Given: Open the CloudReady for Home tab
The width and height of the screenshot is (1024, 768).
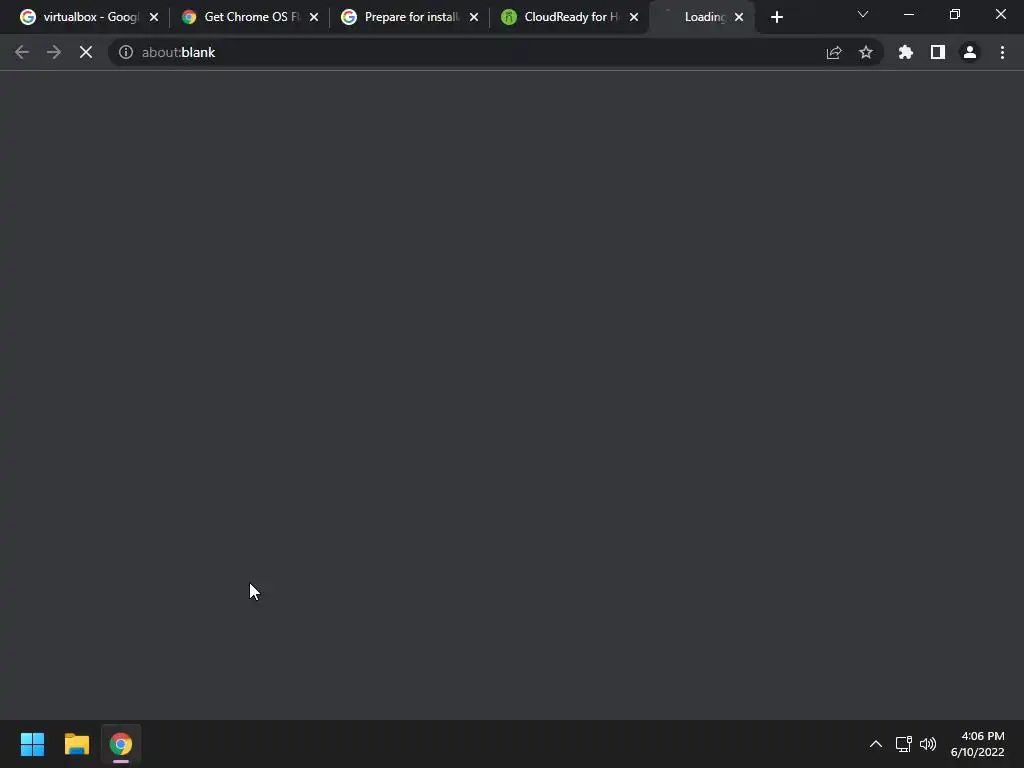Looking at the screenshot, I should point(571,17).
